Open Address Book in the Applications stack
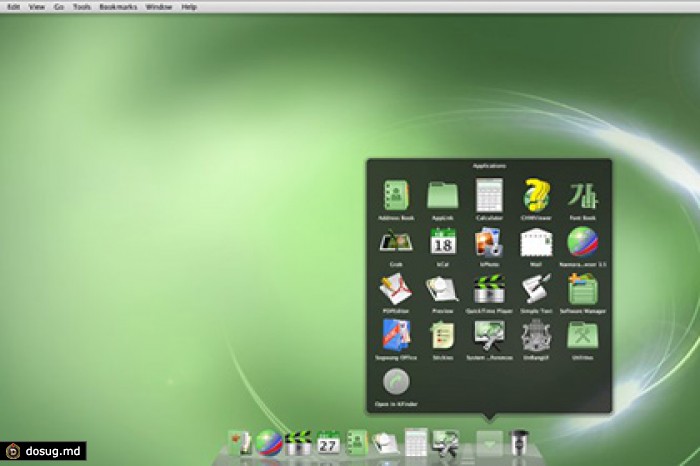The width and height of the screenshot is (700, 466). (x=396, y=196)
